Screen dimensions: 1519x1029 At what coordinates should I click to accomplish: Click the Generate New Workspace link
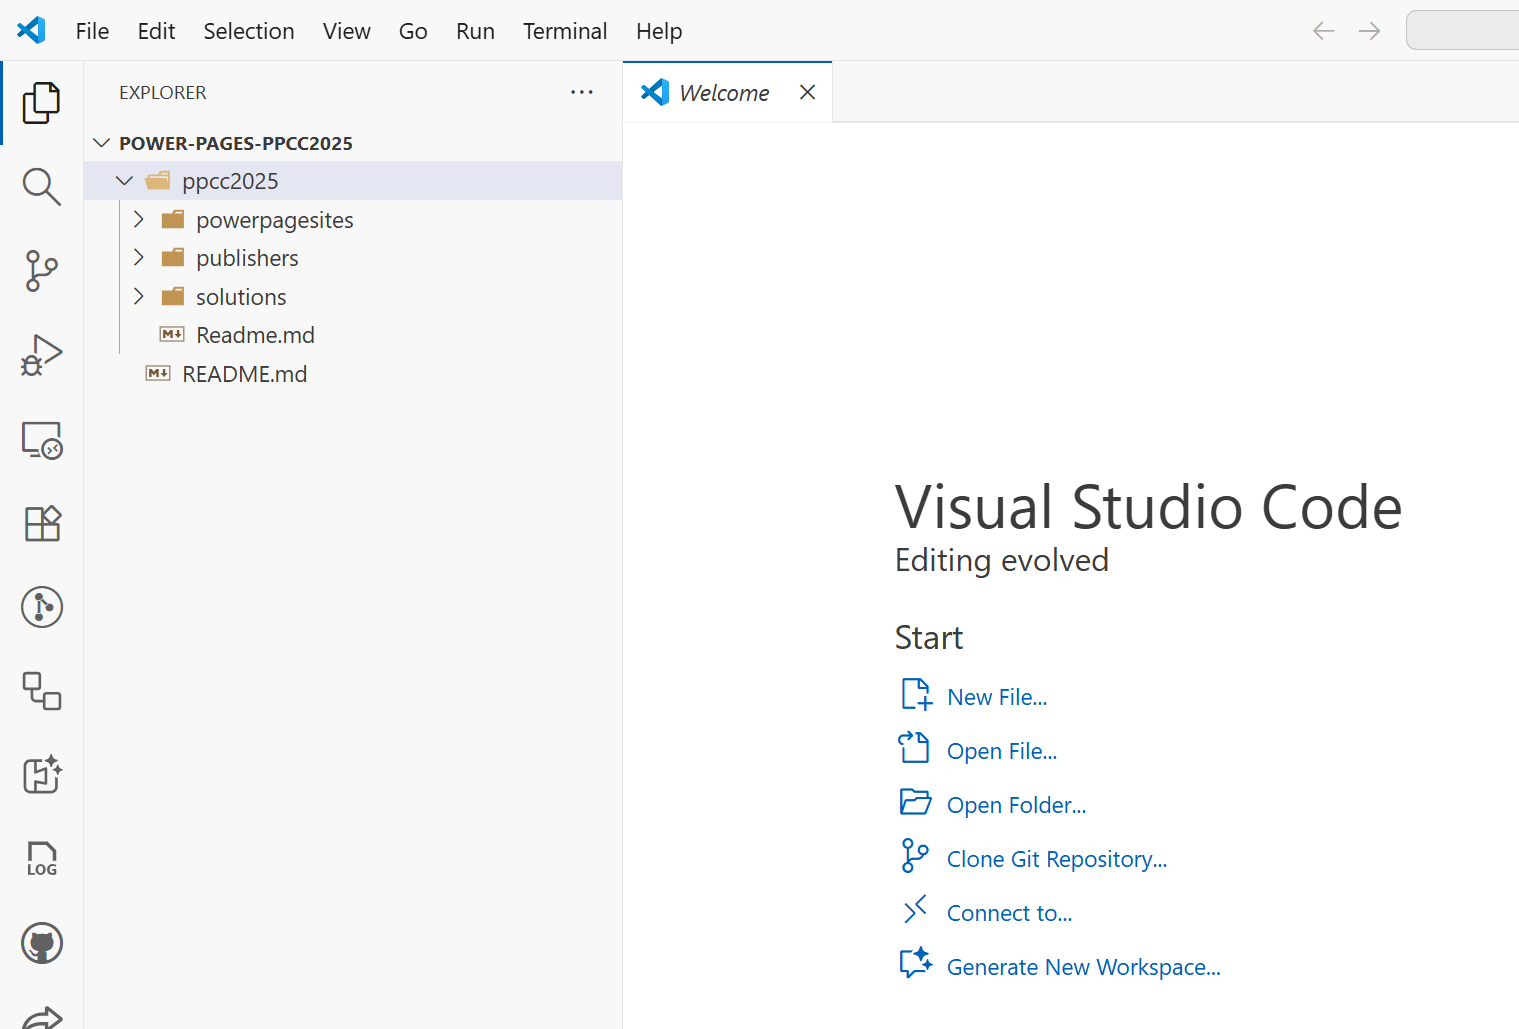click(x=1084, y=966)
